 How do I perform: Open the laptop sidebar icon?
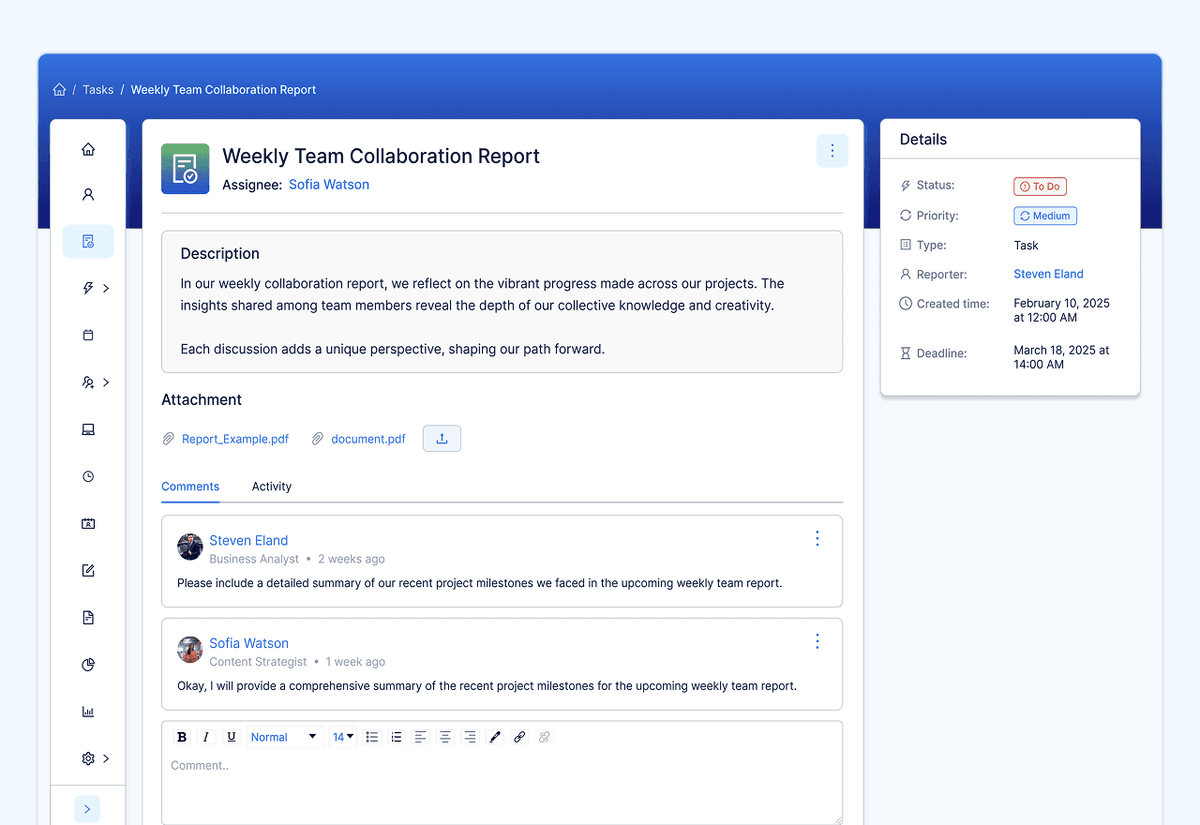[88, 430]
